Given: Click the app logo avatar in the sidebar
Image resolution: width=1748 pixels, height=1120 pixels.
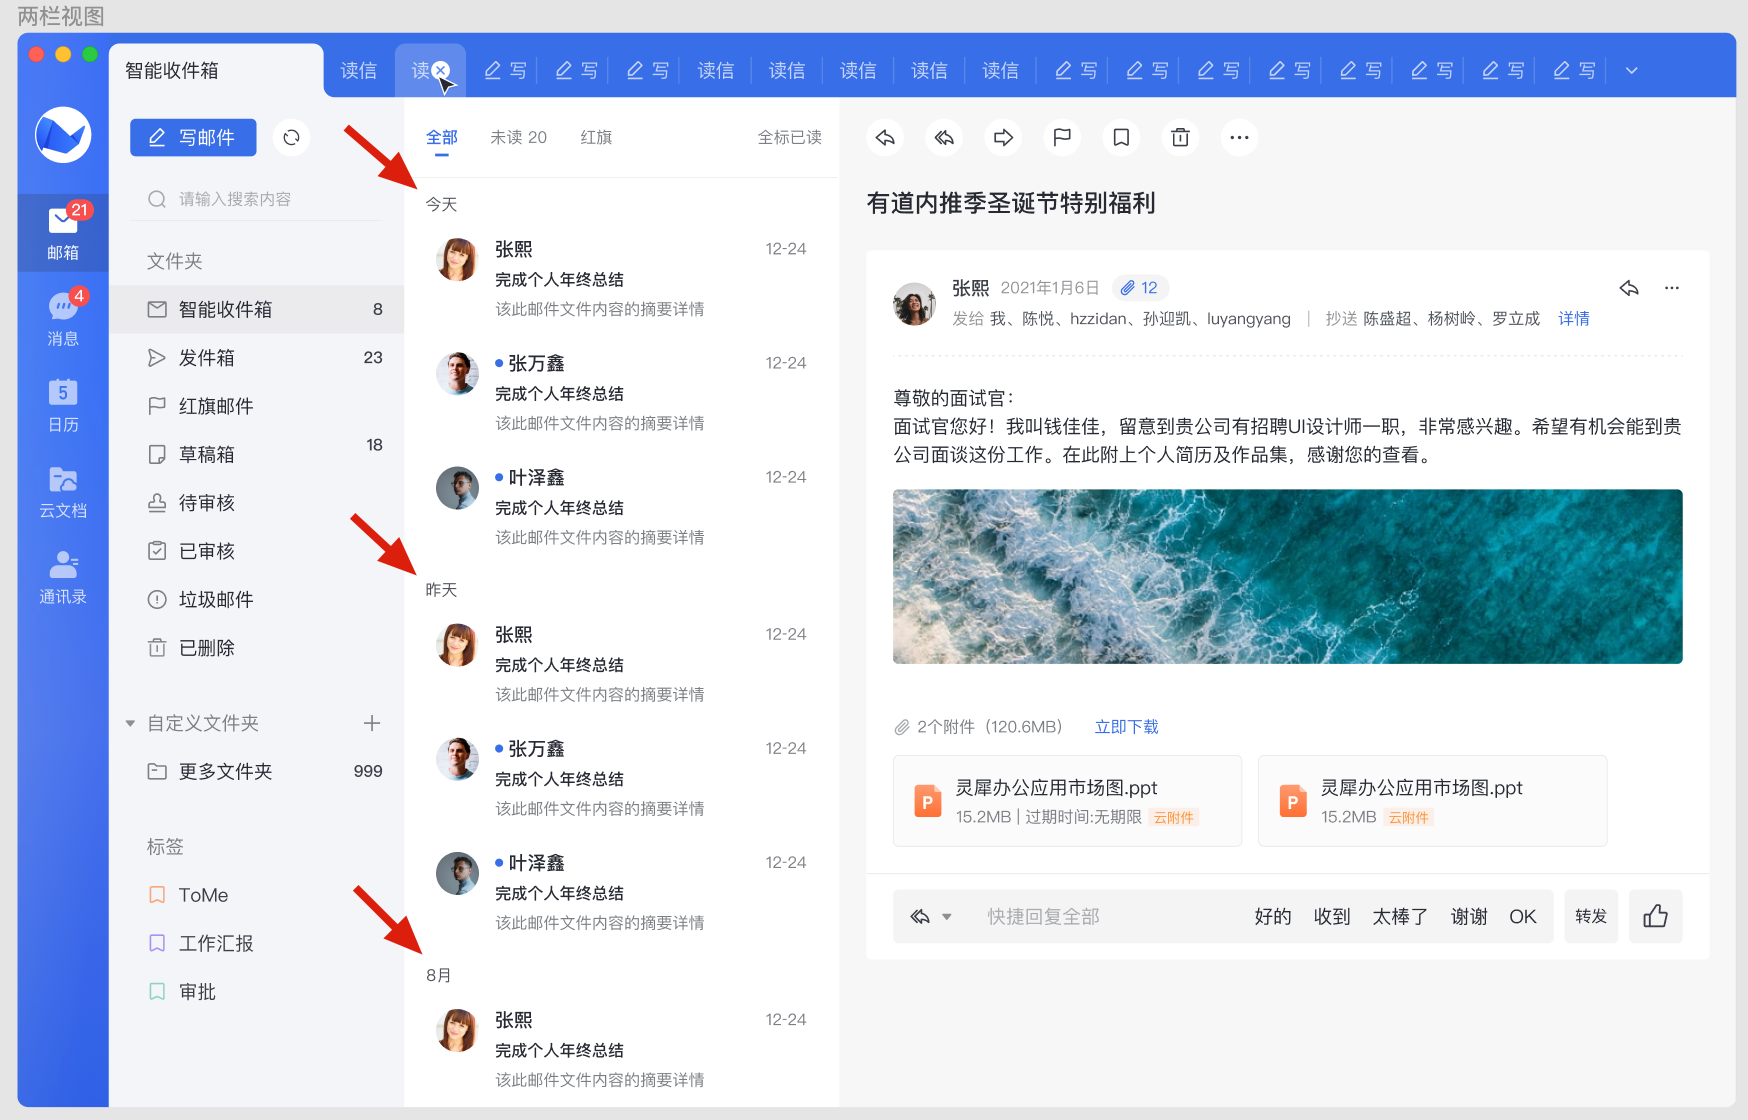Looking at the screenshot, I should (x=63, y=135).
